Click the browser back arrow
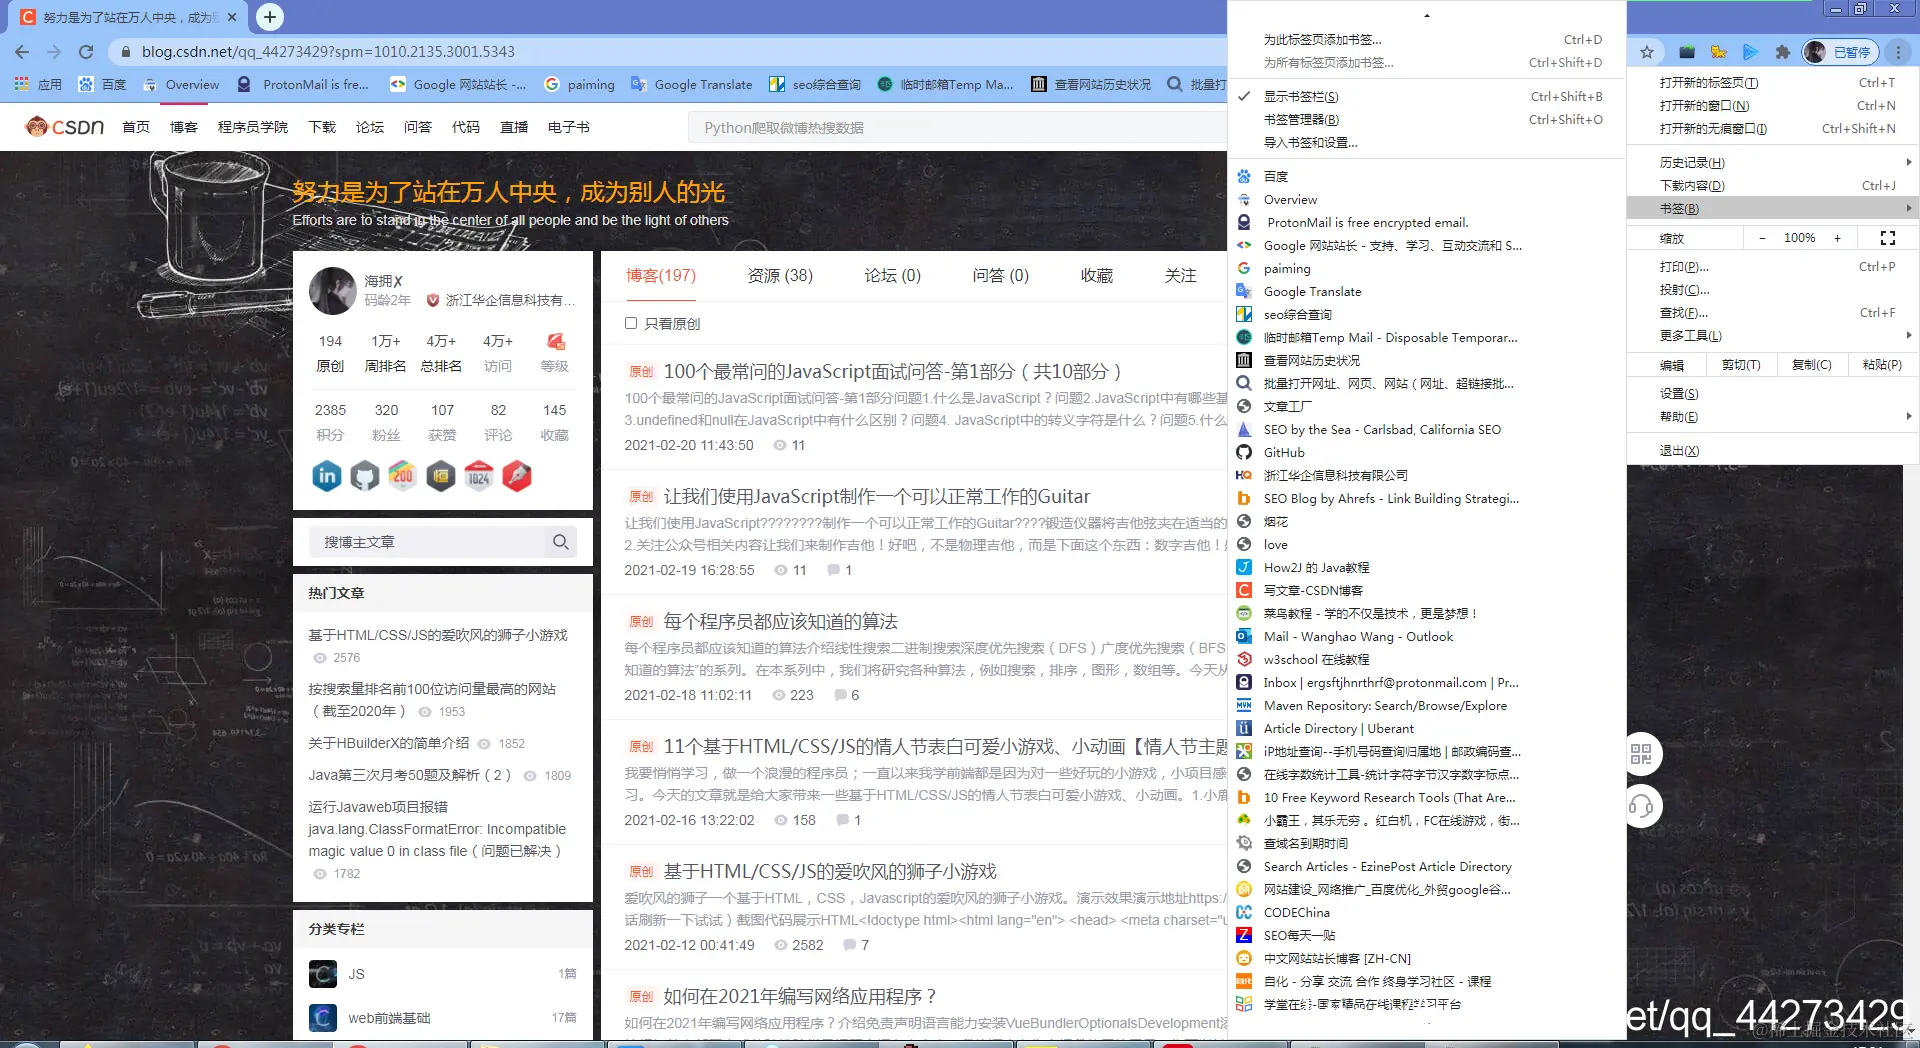This screenshot has height=1048, width=1920. pos(22,52)
